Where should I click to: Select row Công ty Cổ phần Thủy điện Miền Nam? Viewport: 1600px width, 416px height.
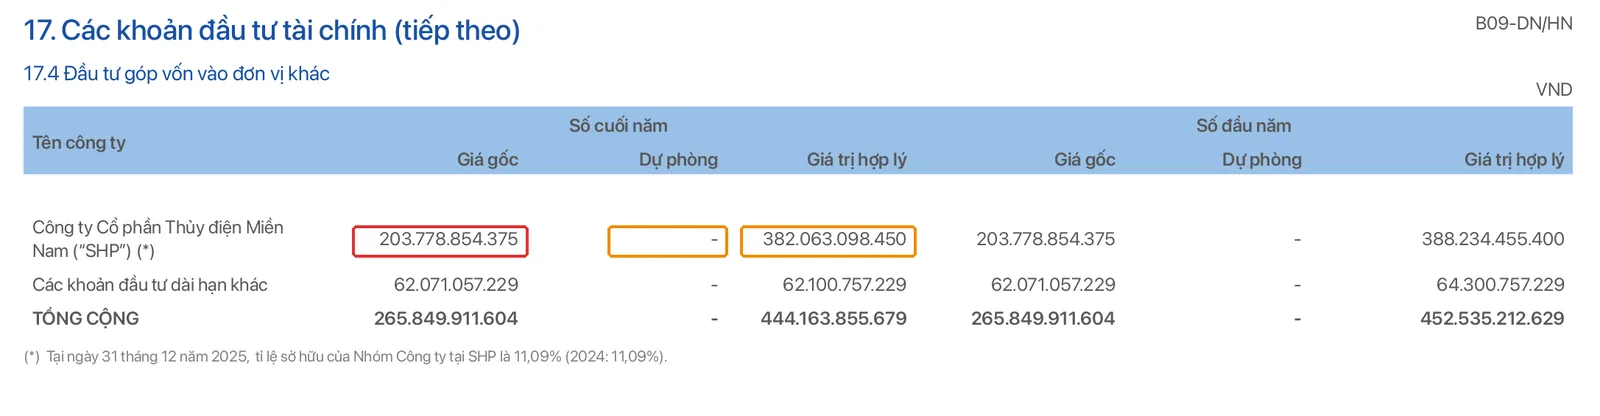click(798, 239)
